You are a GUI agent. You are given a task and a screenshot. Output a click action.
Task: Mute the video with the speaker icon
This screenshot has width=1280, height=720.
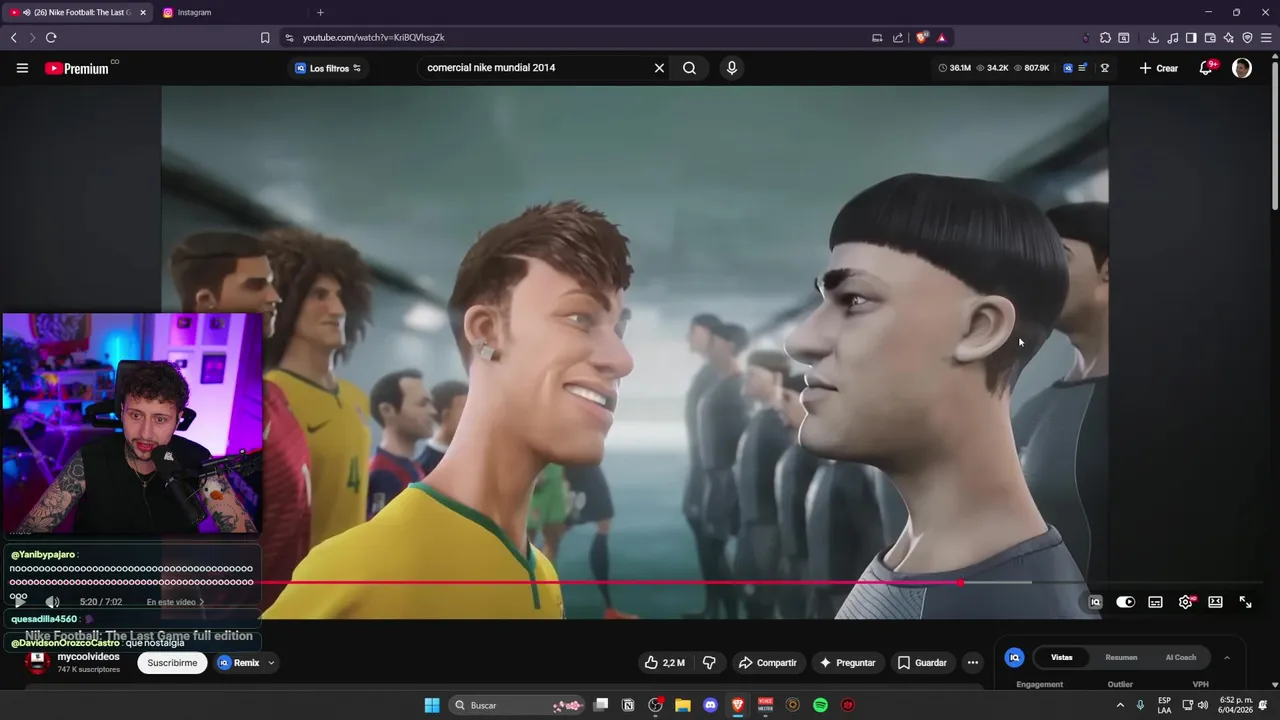52,602
